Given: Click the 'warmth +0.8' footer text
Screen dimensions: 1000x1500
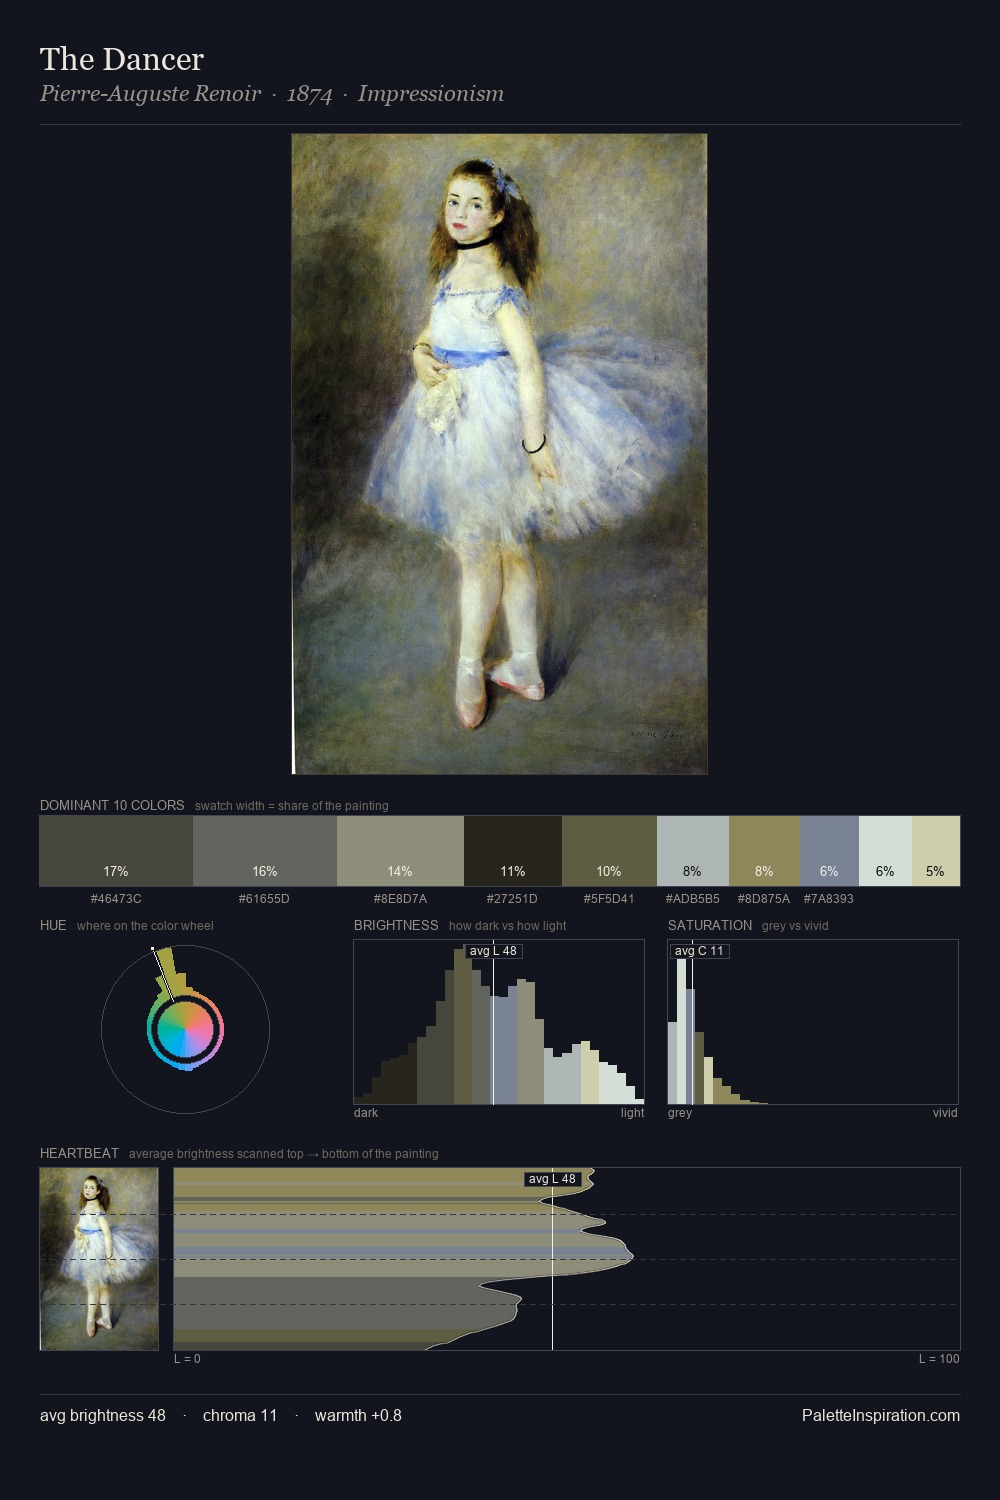Looking at the screenshot, I should point(358,1415).
